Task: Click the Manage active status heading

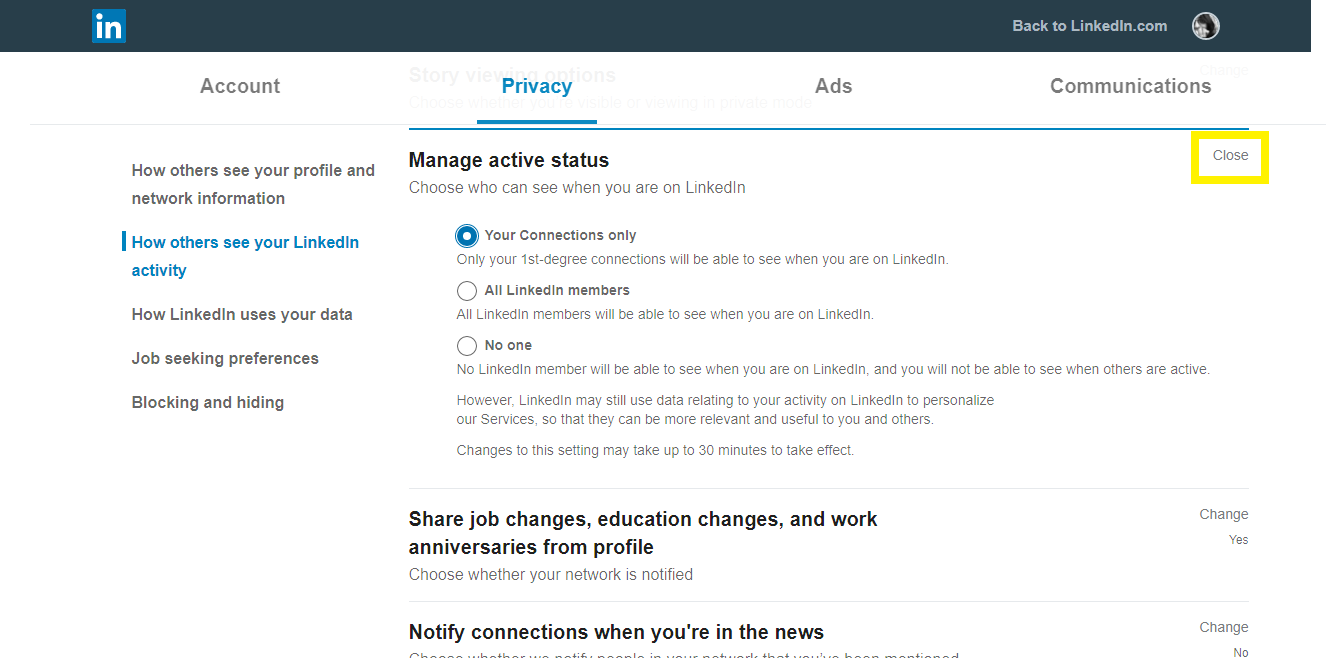Action: pos(509,160)
